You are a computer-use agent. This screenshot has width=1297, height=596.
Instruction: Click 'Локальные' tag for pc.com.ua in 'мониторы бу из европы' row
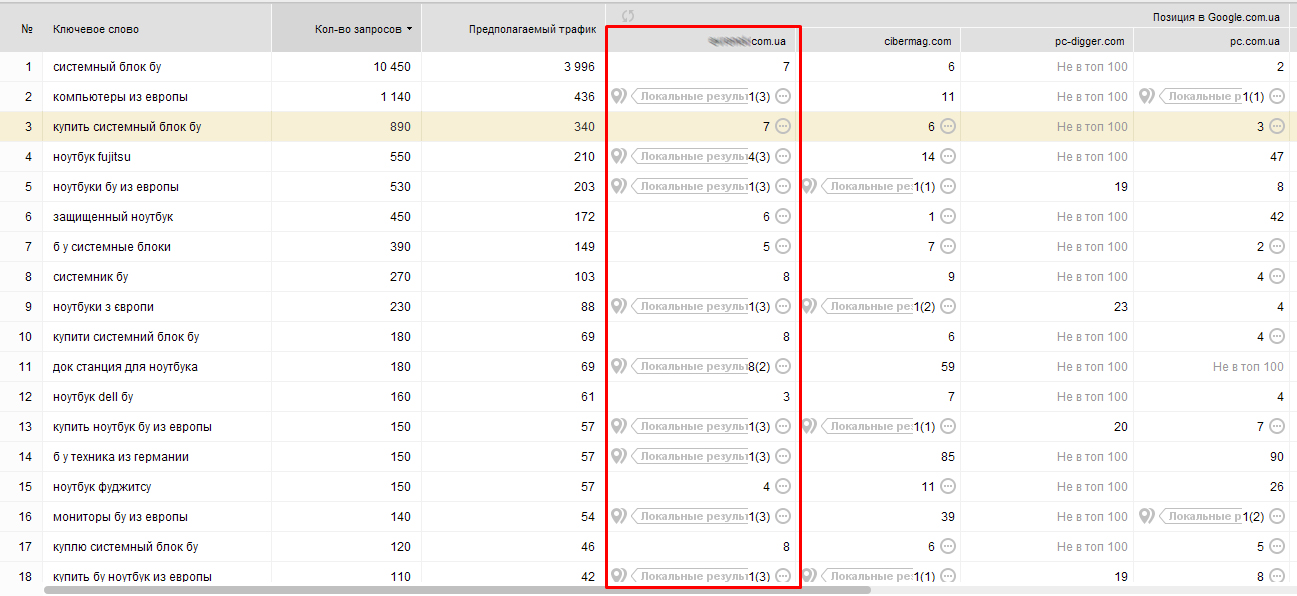coord(1200,517)
